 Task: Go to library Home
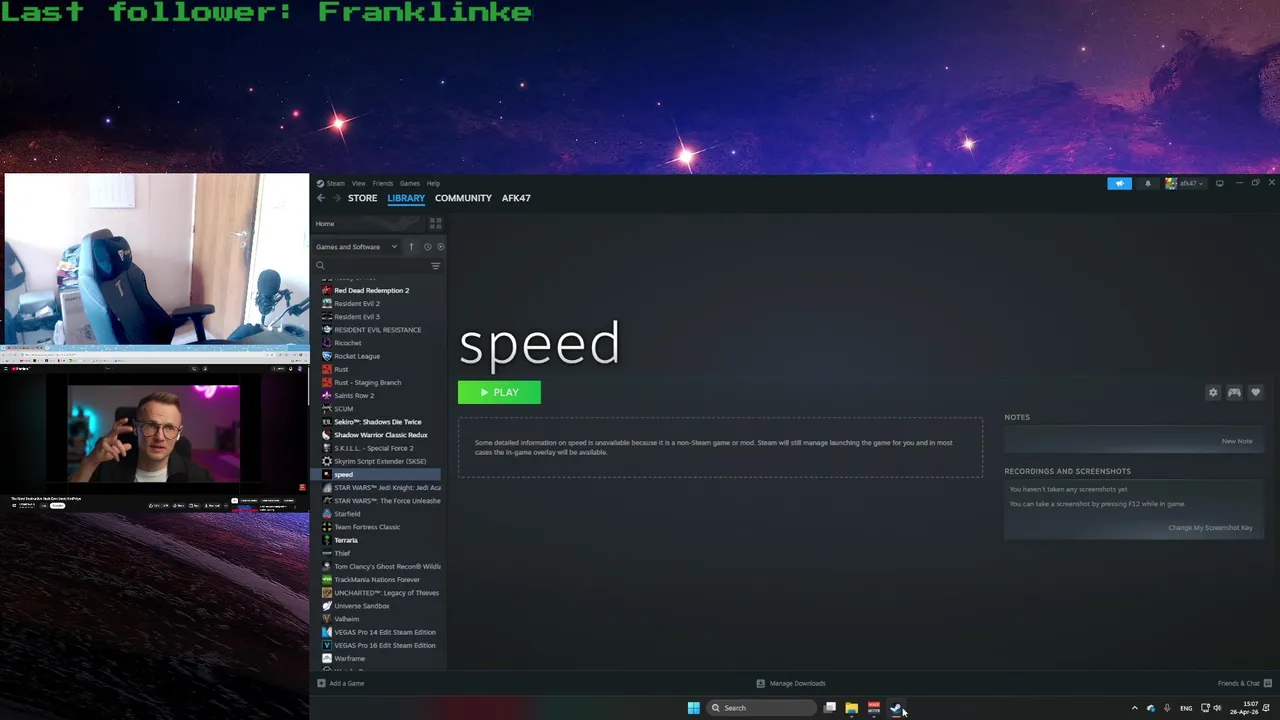[x=325, y=224]
